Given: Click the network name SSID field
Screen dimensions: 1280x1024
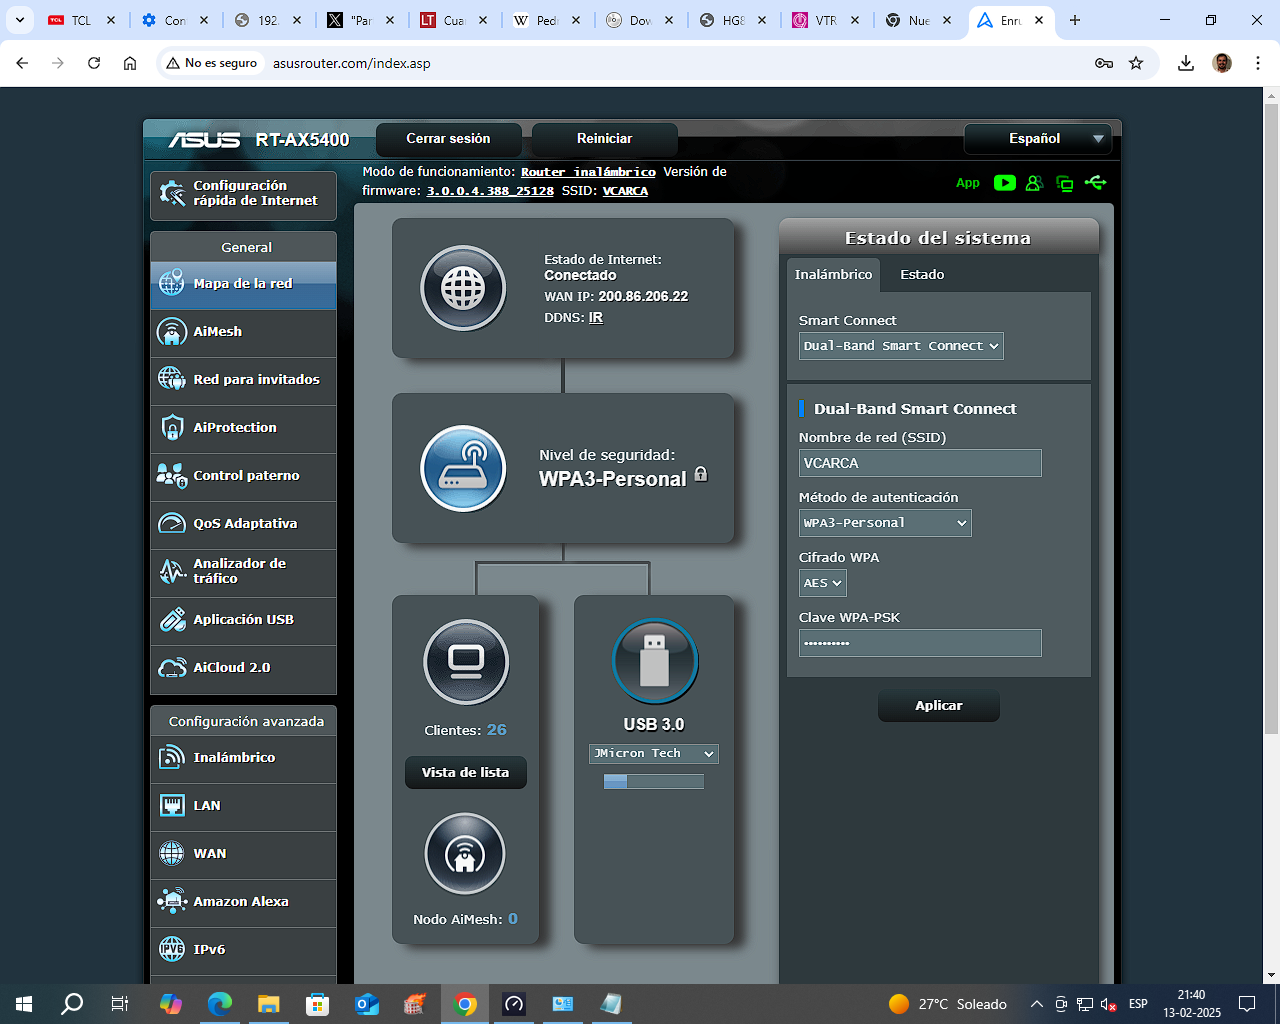Looking at the screenshot, I should click(x=920, y=463).
